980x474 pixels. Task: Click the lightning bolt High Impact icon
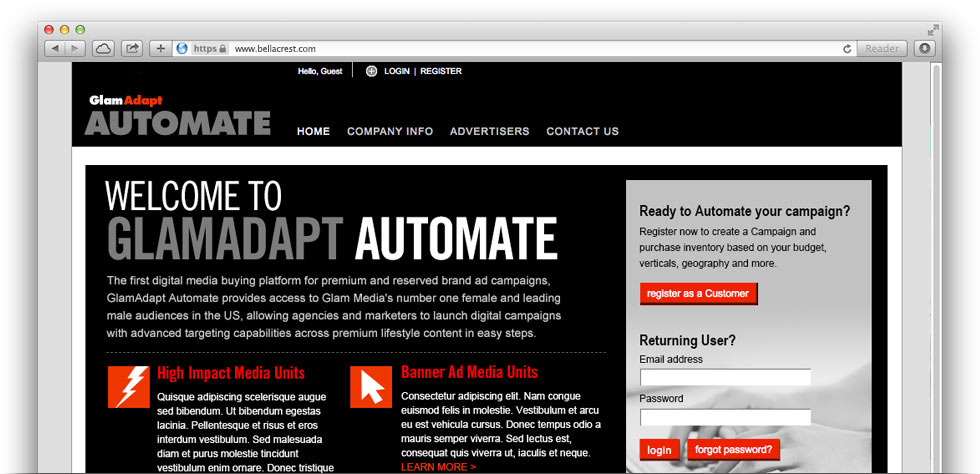pyautogui.click(x=129, y=387)
